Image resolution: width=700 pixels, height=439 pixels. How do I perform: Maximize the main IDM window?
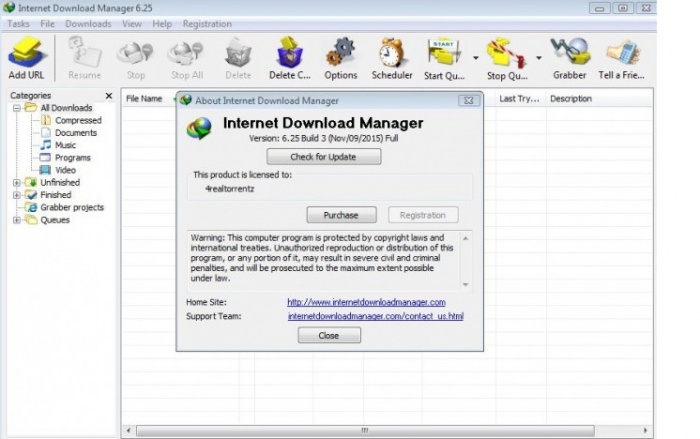tap(623, 8)
